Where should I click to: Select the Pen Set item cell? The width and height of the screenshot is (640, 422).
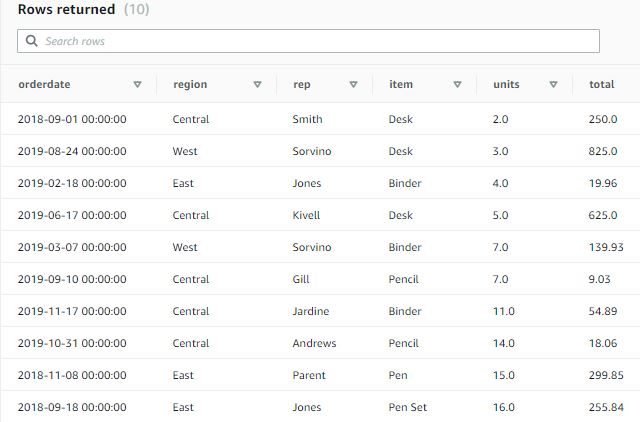tap(407, 408)
